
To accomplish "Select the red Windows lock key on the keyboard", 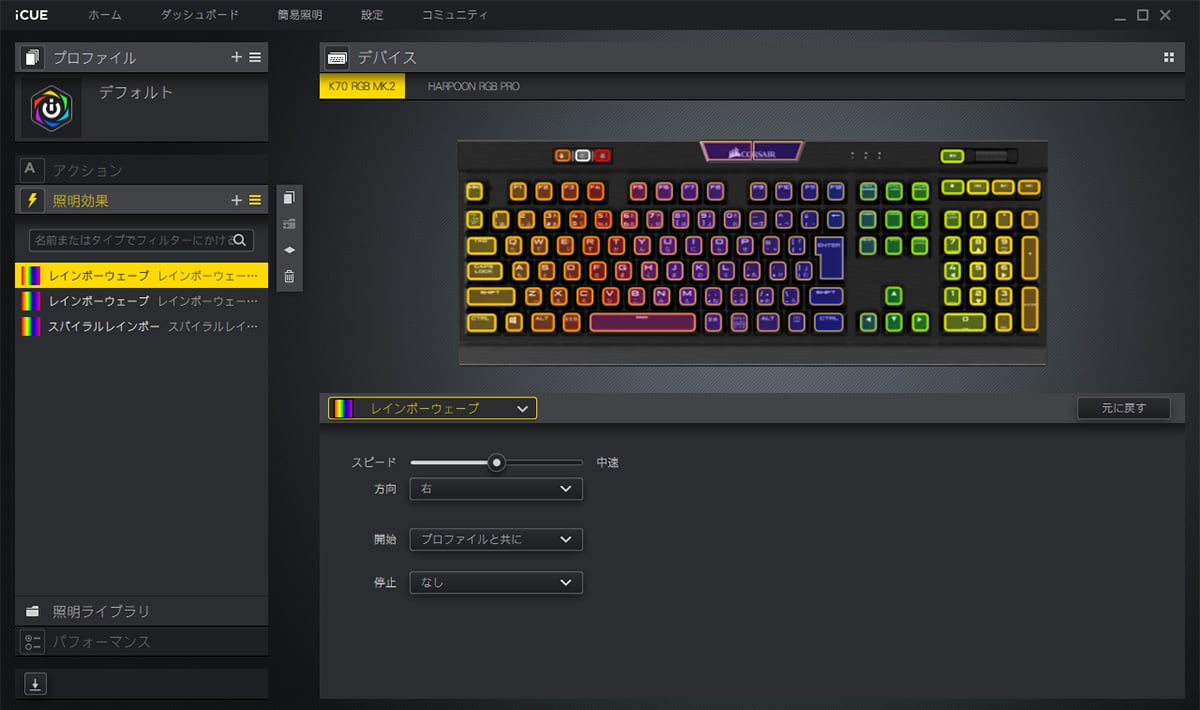I will pos(602,156).
